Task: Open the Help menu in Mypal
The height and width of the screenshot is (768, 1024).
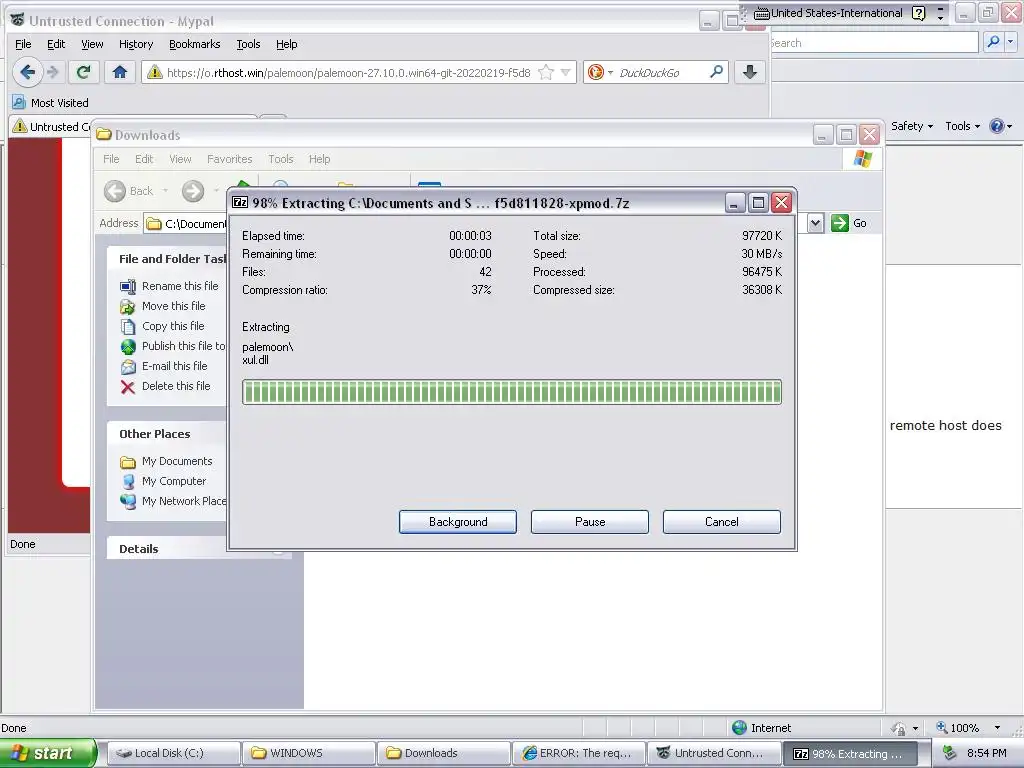Action: click(x=286, y=44)
